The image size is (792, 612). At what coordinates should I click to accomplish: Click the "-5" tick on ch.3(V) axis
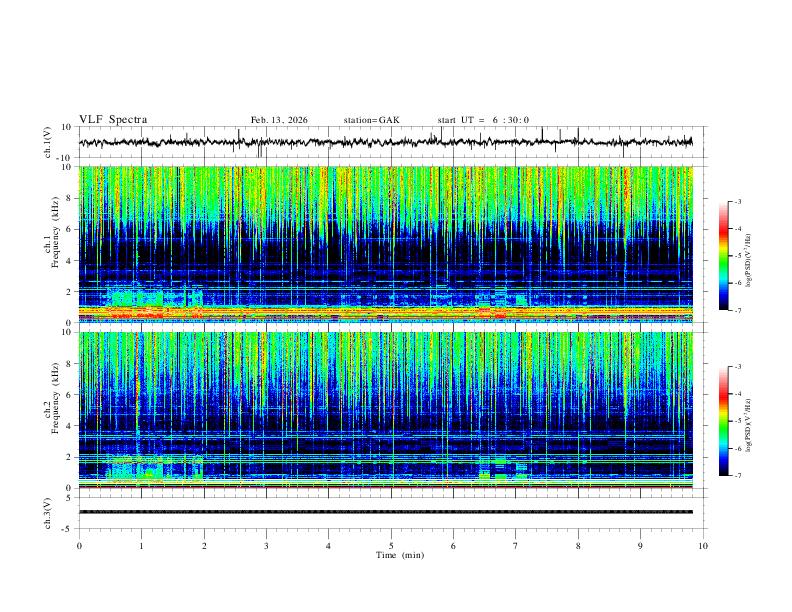[x=68, y=529]
